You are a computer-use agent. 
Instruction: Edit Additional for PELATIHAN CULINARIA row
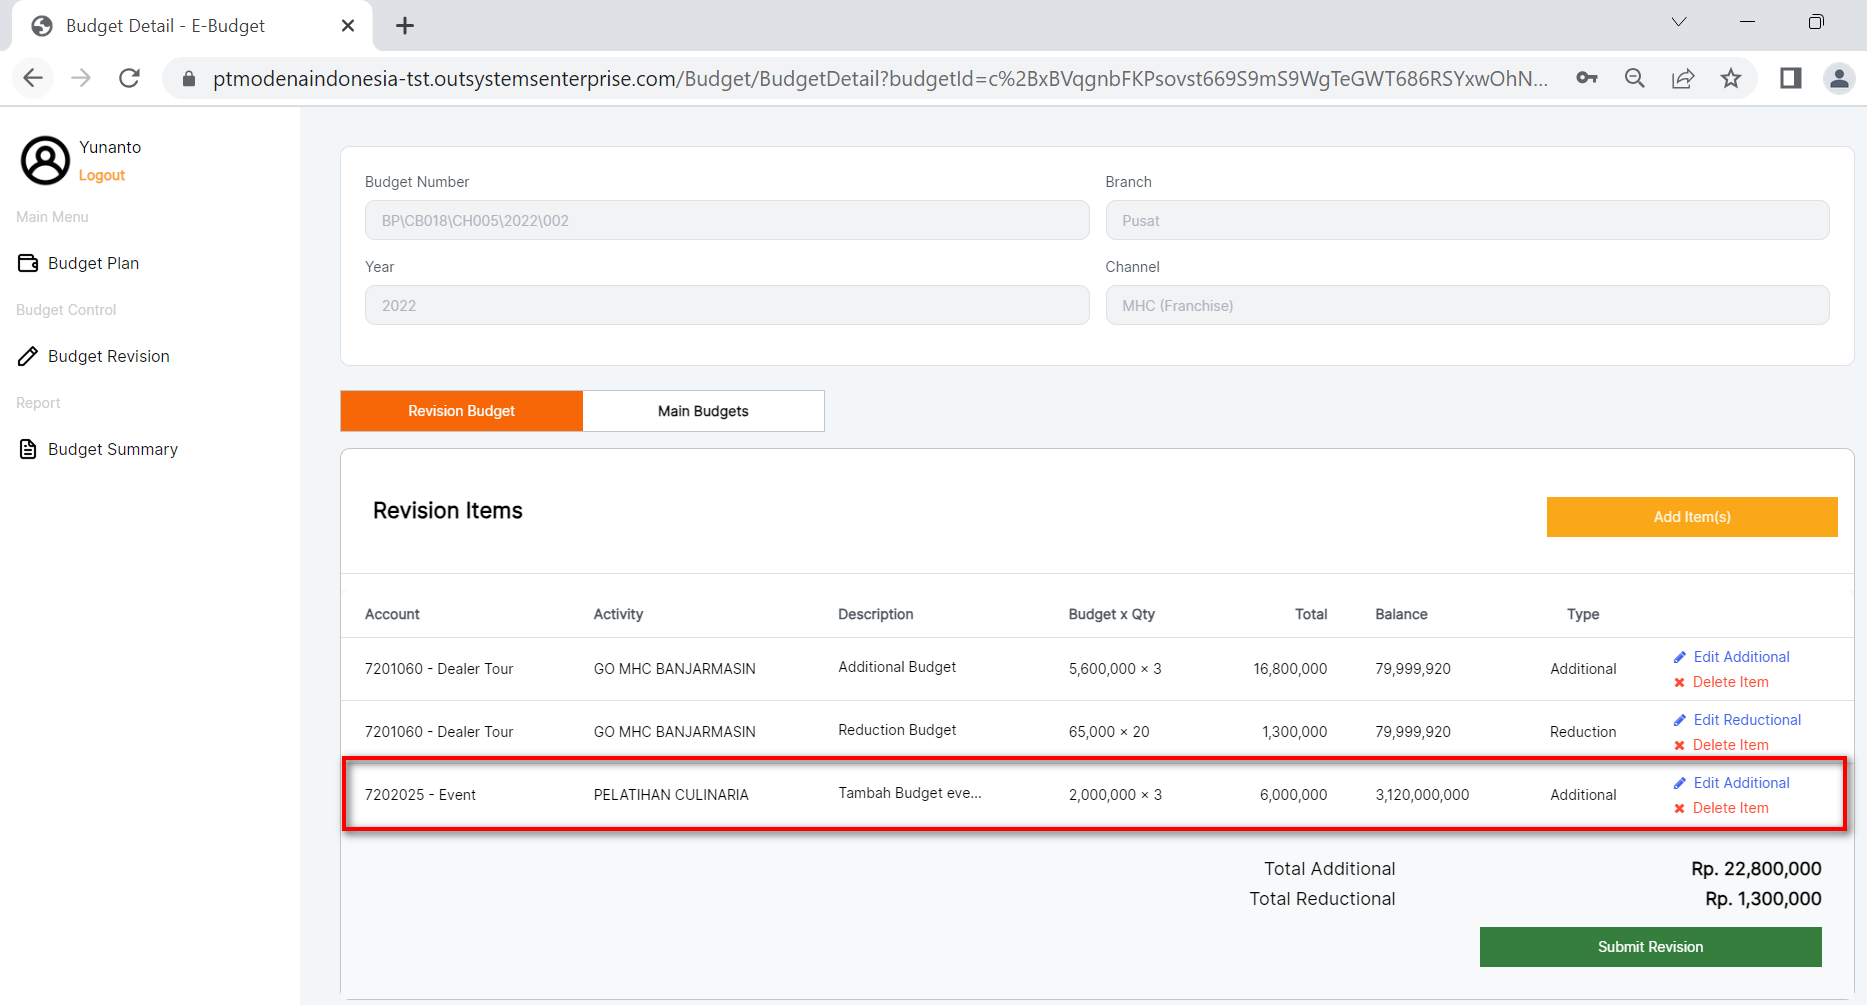1740,783
